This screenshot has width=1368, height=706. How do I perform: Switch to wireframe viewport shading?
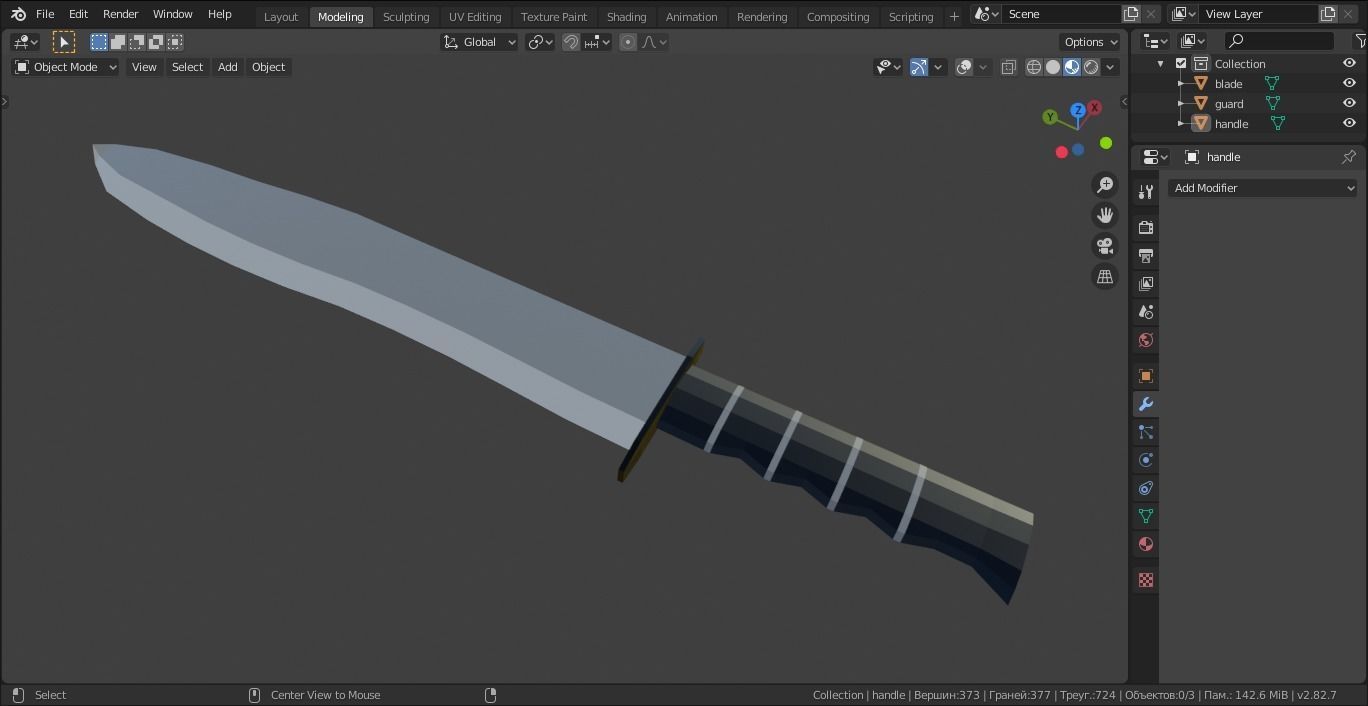point(1034,67)
